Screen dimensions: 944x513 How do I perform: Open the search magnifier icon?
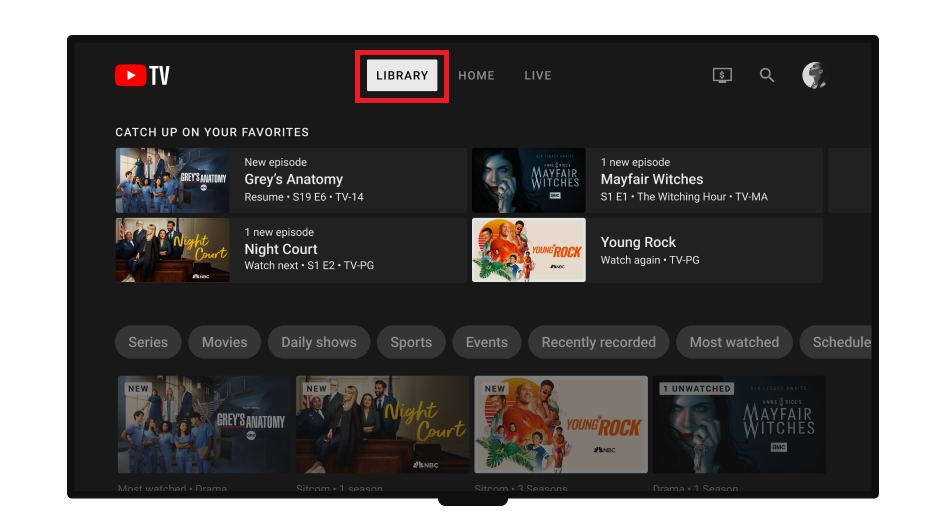click(x=766, y=75)
